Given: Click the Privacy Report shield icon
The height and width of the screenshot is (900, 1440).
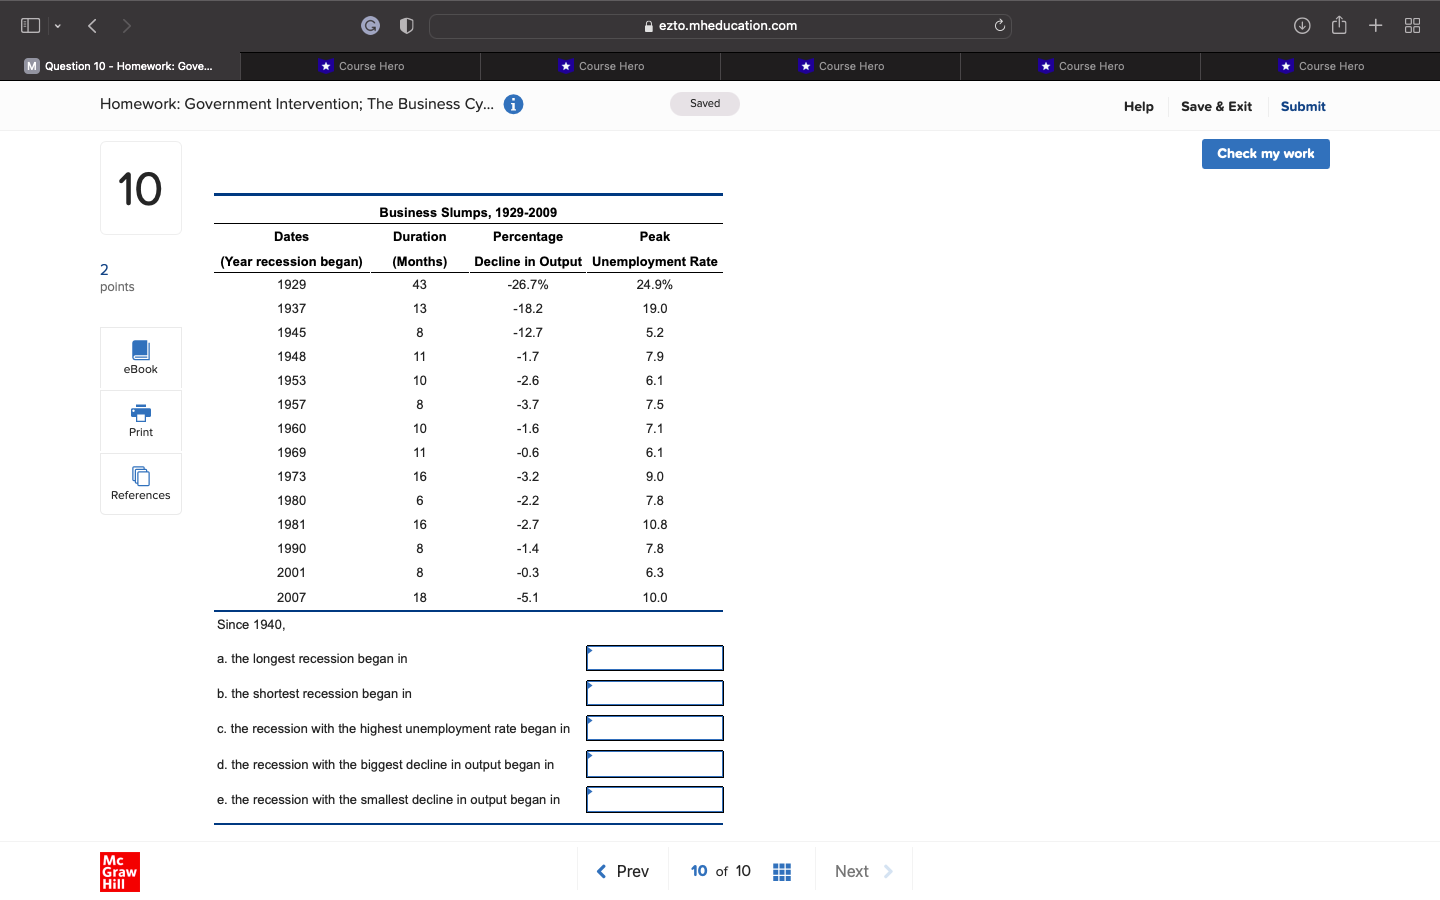Looking at the screenshot, I should 406,25.
